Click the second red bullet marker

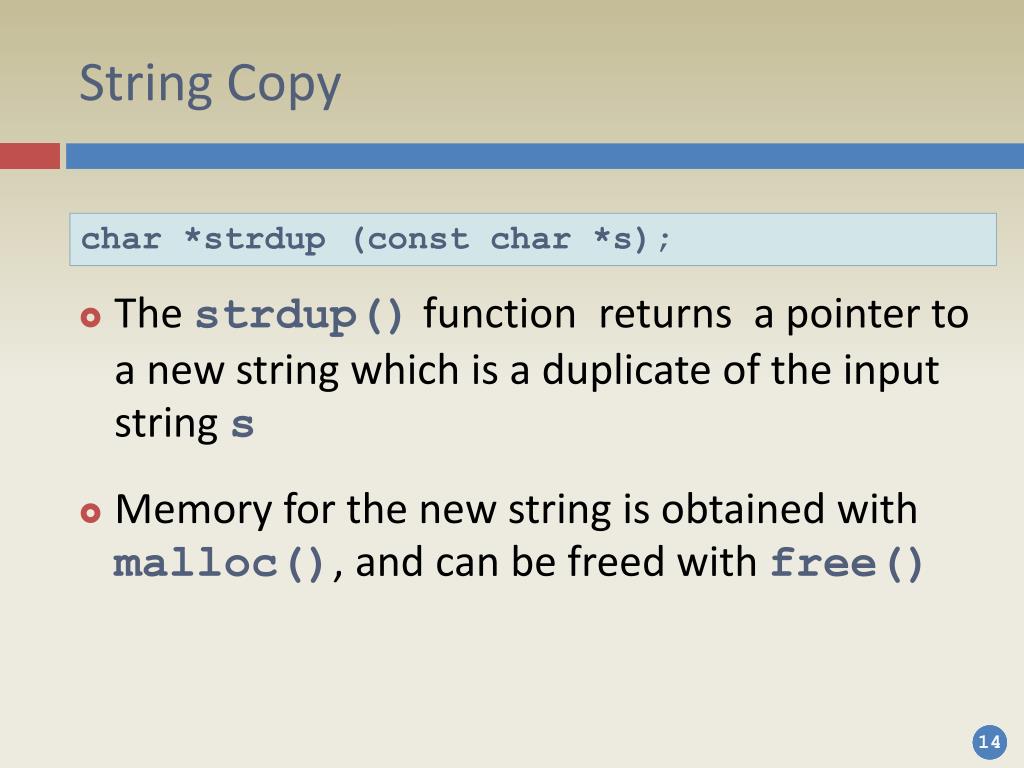click(91, 513)
